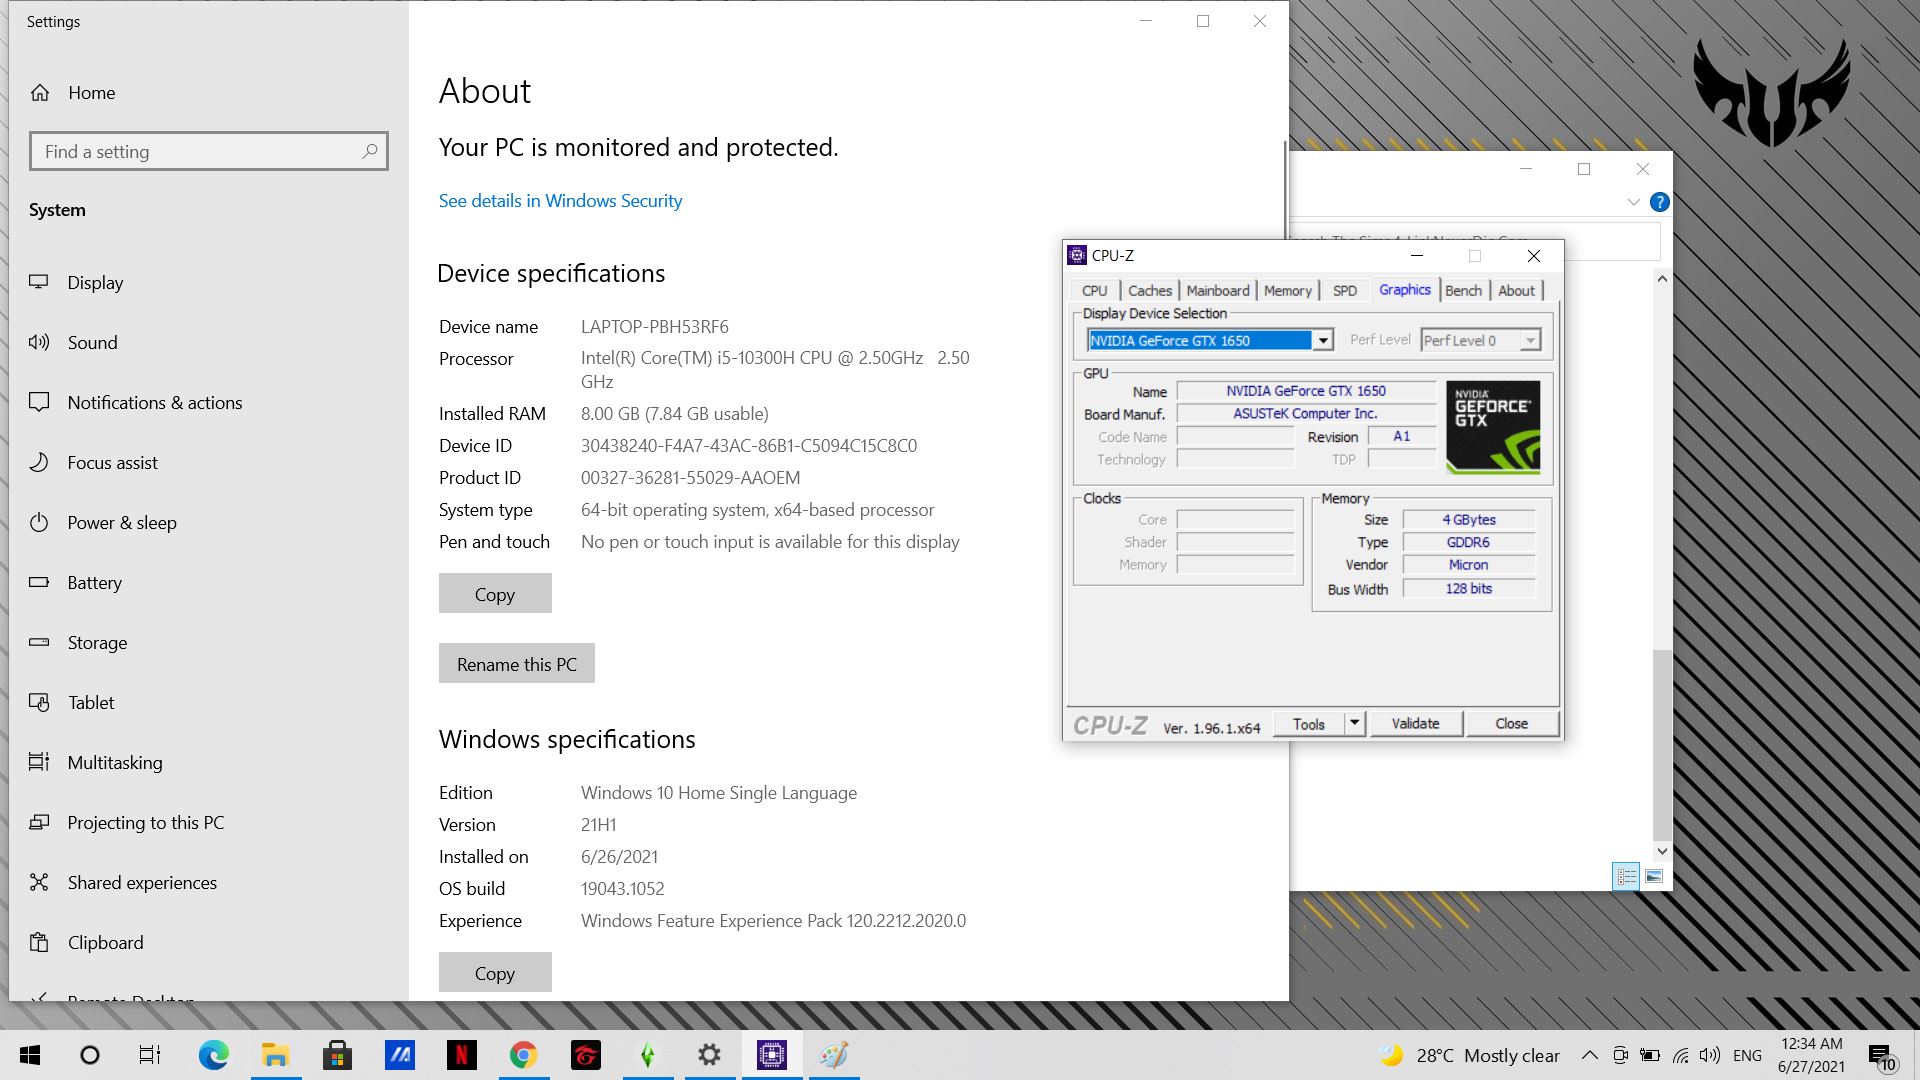1920x1080 pixels.
Task: Click the Google Chrome taskbar icon
Action: tap(524, 1054)
